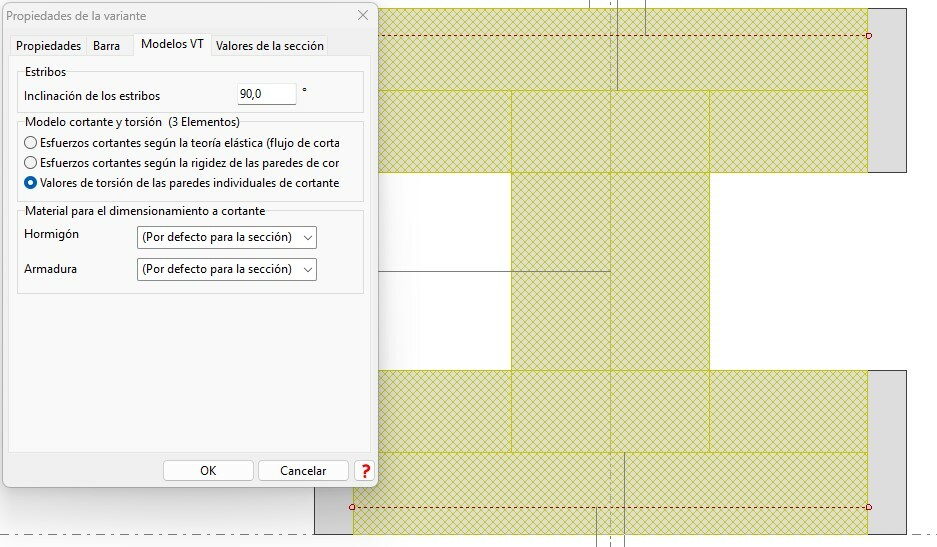Click the gray rectangle at top right
Viewport: 937px width, 547px height.
click(886, 90)
